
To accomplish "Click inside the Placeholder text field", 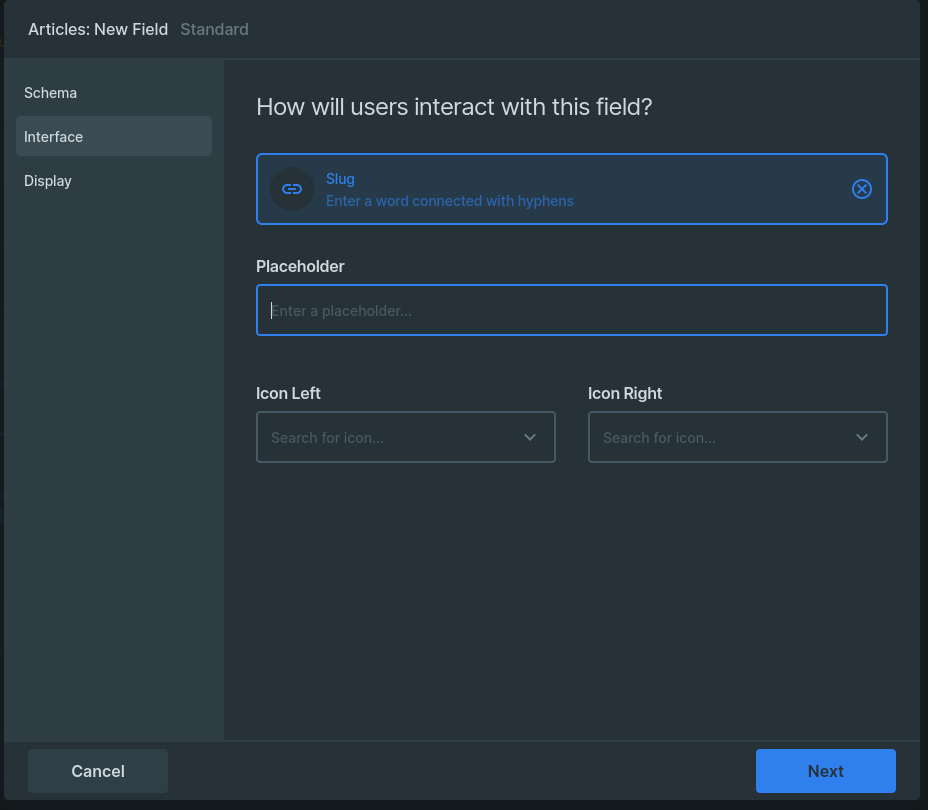I will tap(571, 310).
